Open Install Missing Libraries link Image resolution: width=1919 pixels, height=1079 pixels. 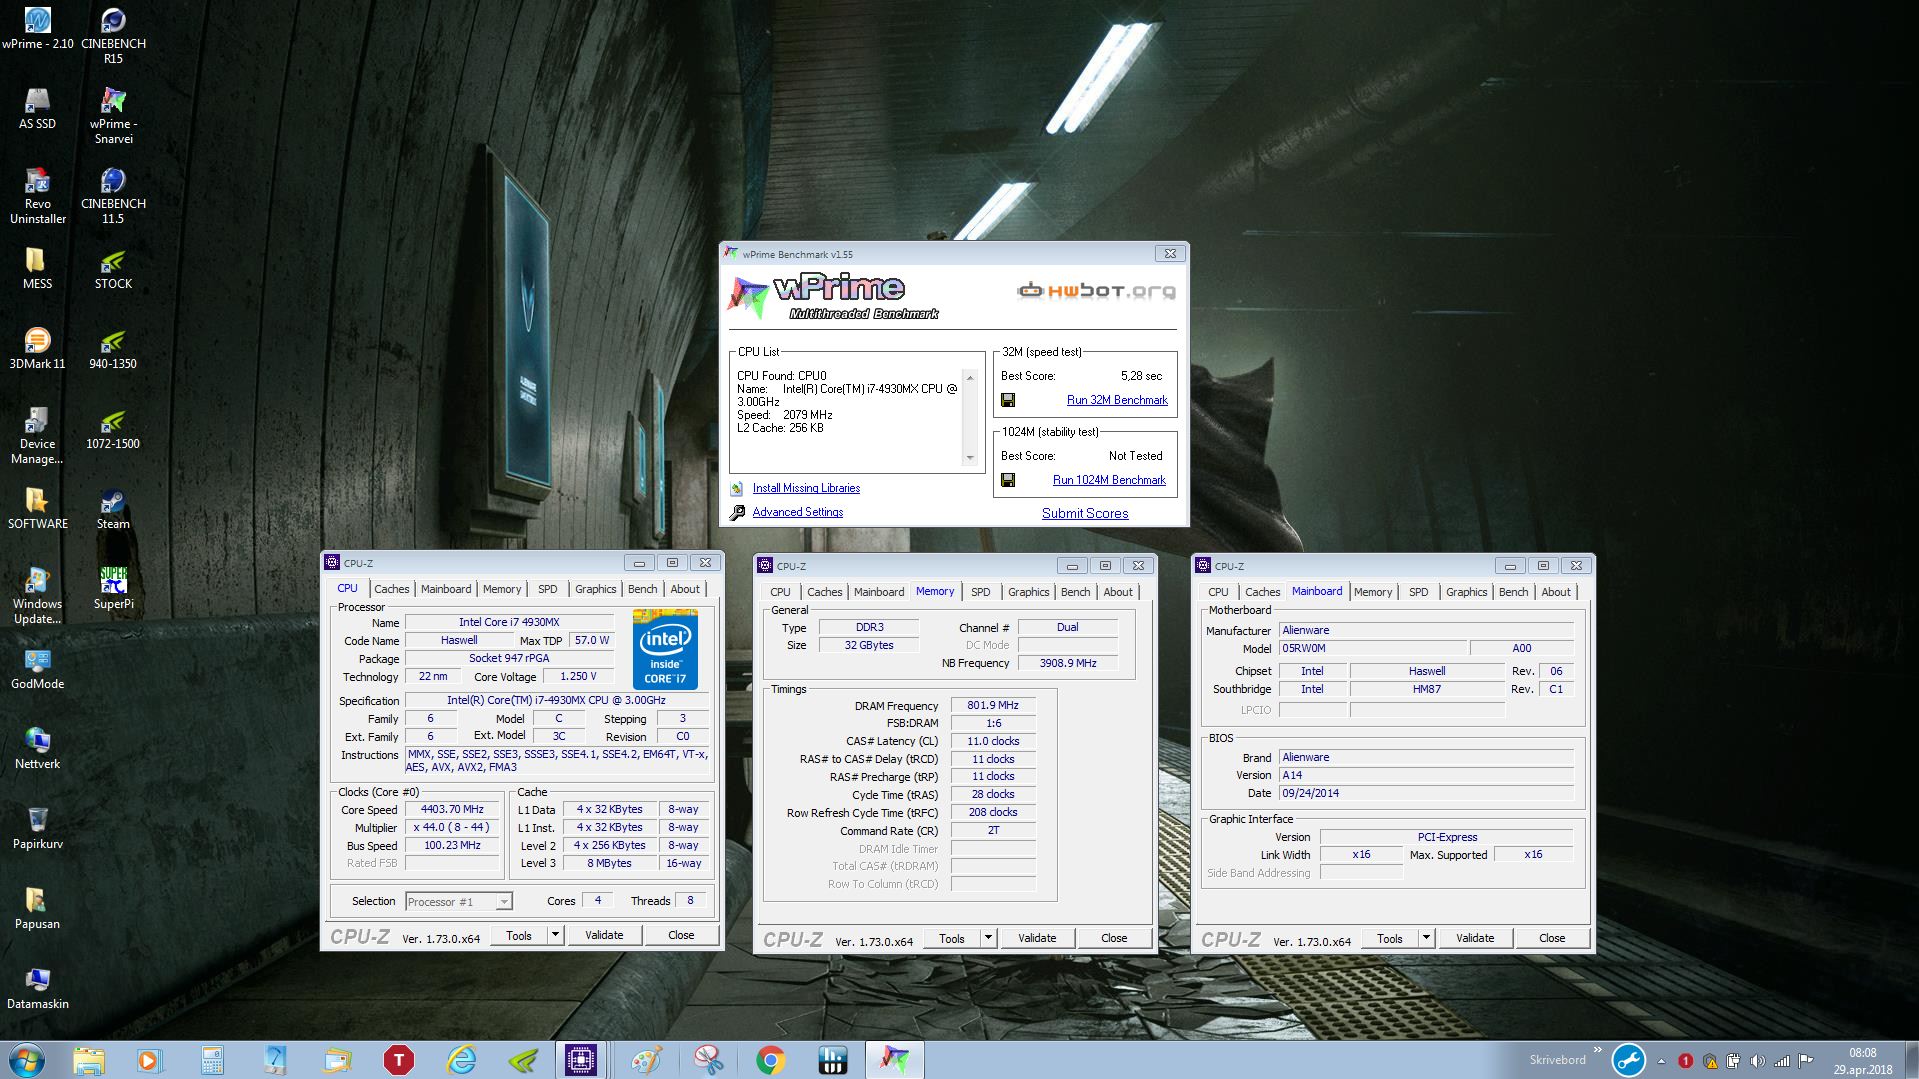806,488
